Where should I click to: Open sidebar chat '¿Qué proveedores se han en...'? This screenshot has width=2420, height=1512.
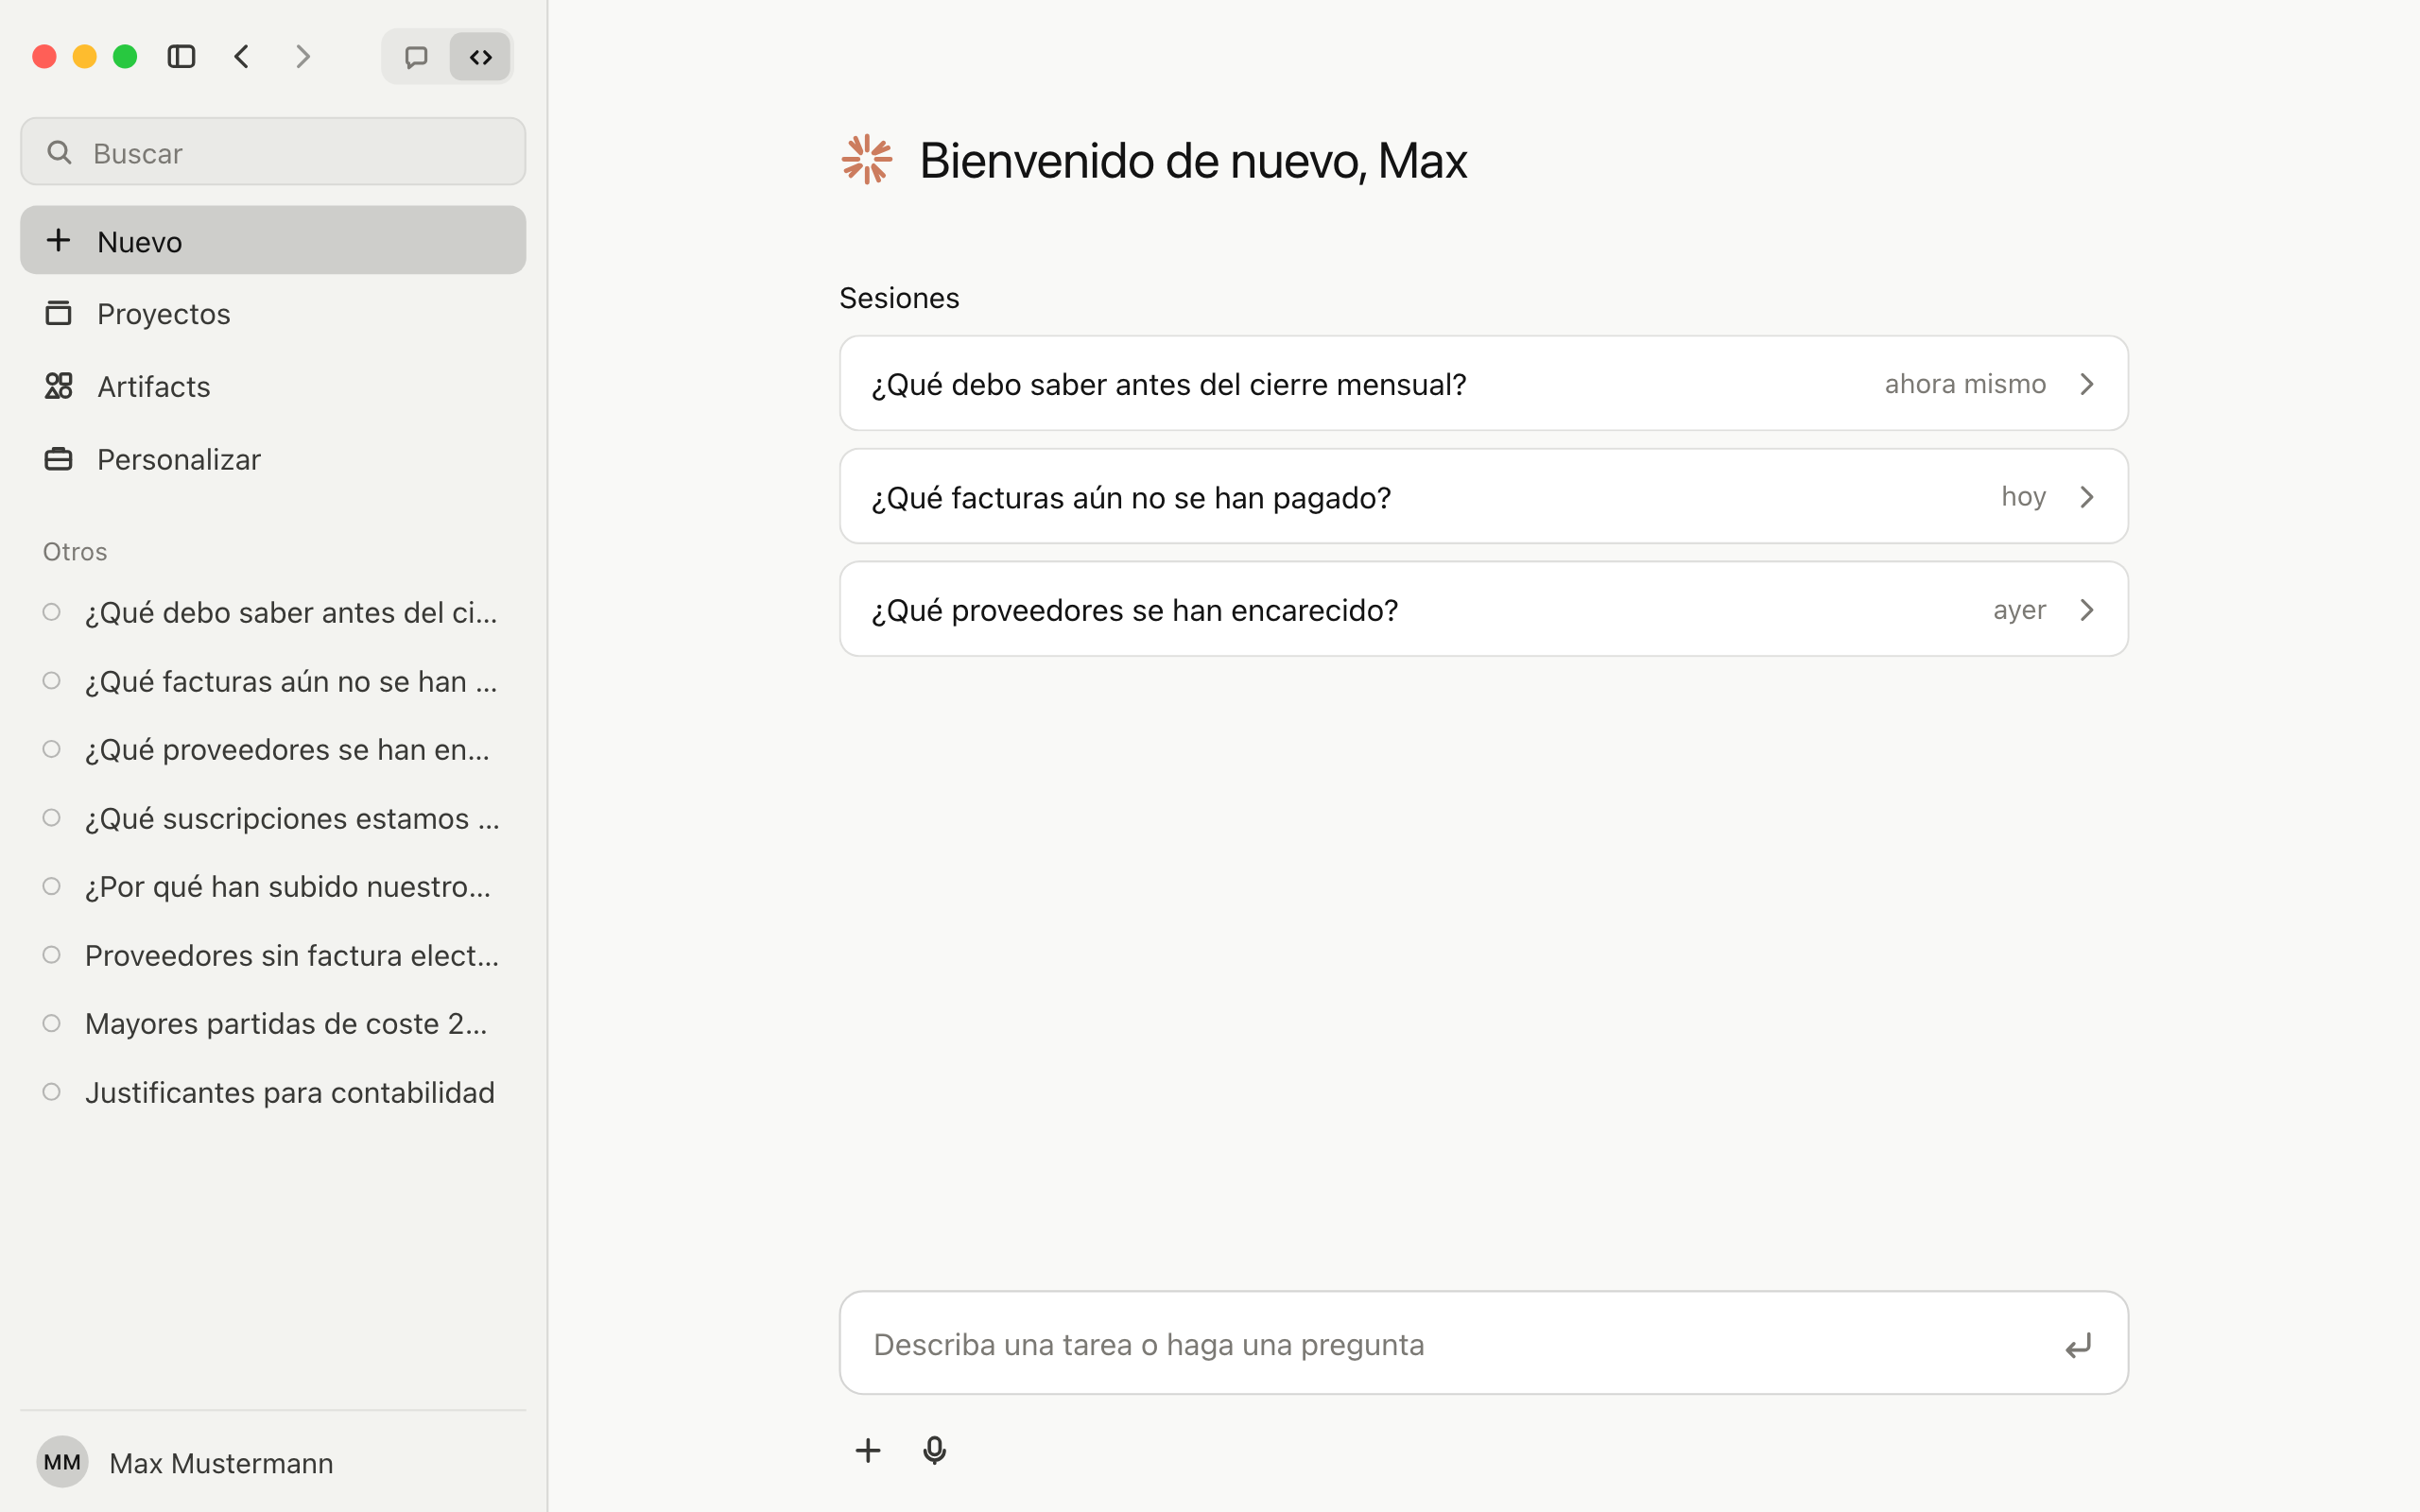pyautogui.click(x=273, y=749)
